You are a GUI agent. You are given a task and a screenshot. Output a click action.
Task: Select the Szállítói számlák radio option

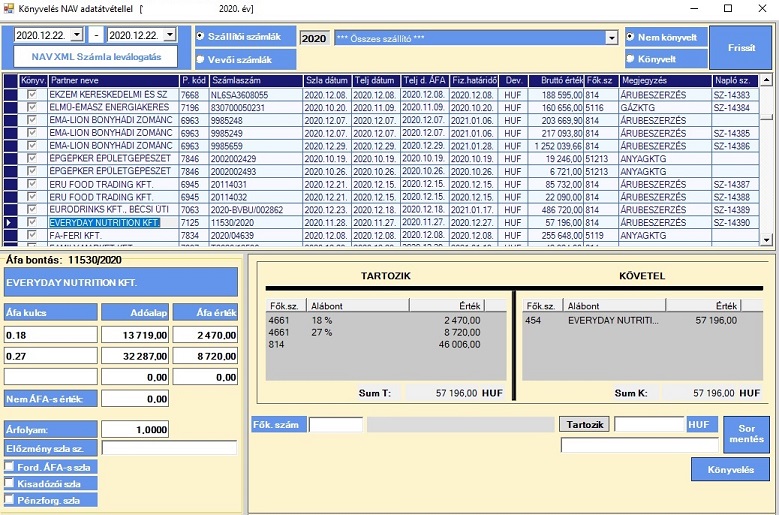[x=201, y=36]
